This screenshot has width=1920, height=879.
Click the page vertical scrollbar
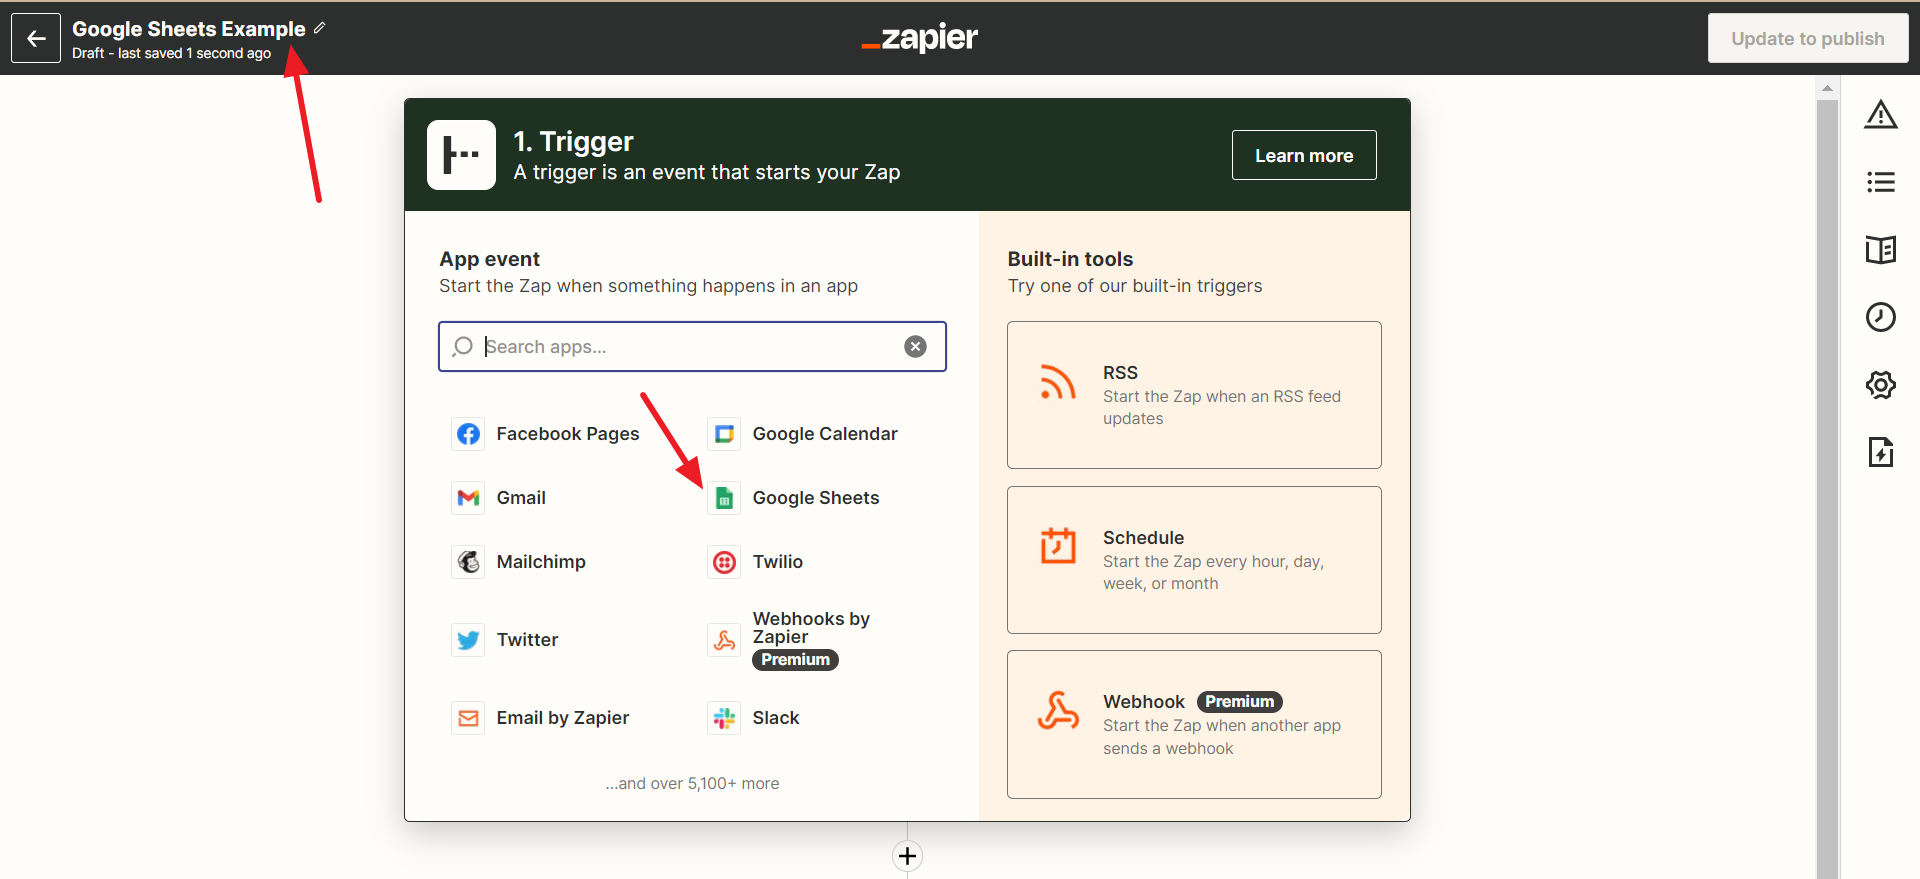click(x=1827, y=490)
